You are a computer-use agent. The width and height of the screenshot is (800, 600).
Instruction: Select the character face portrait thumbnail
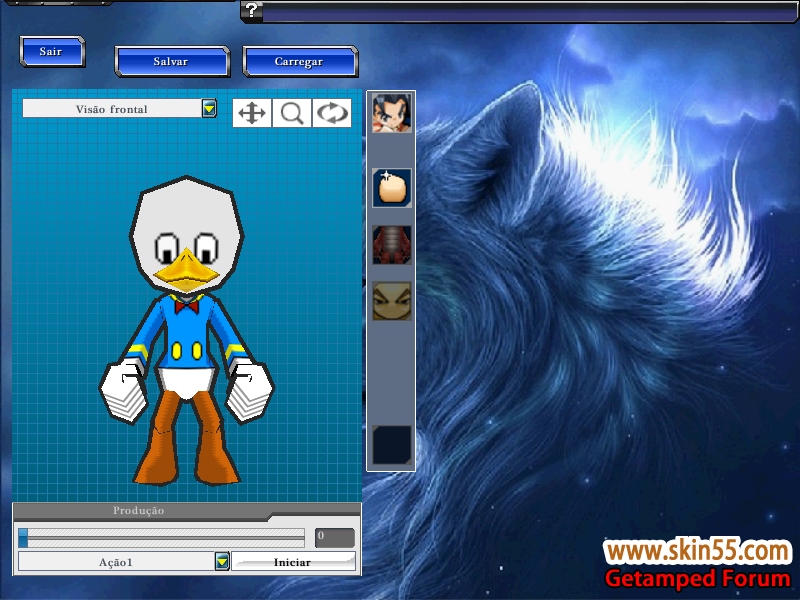click(391, 113)
